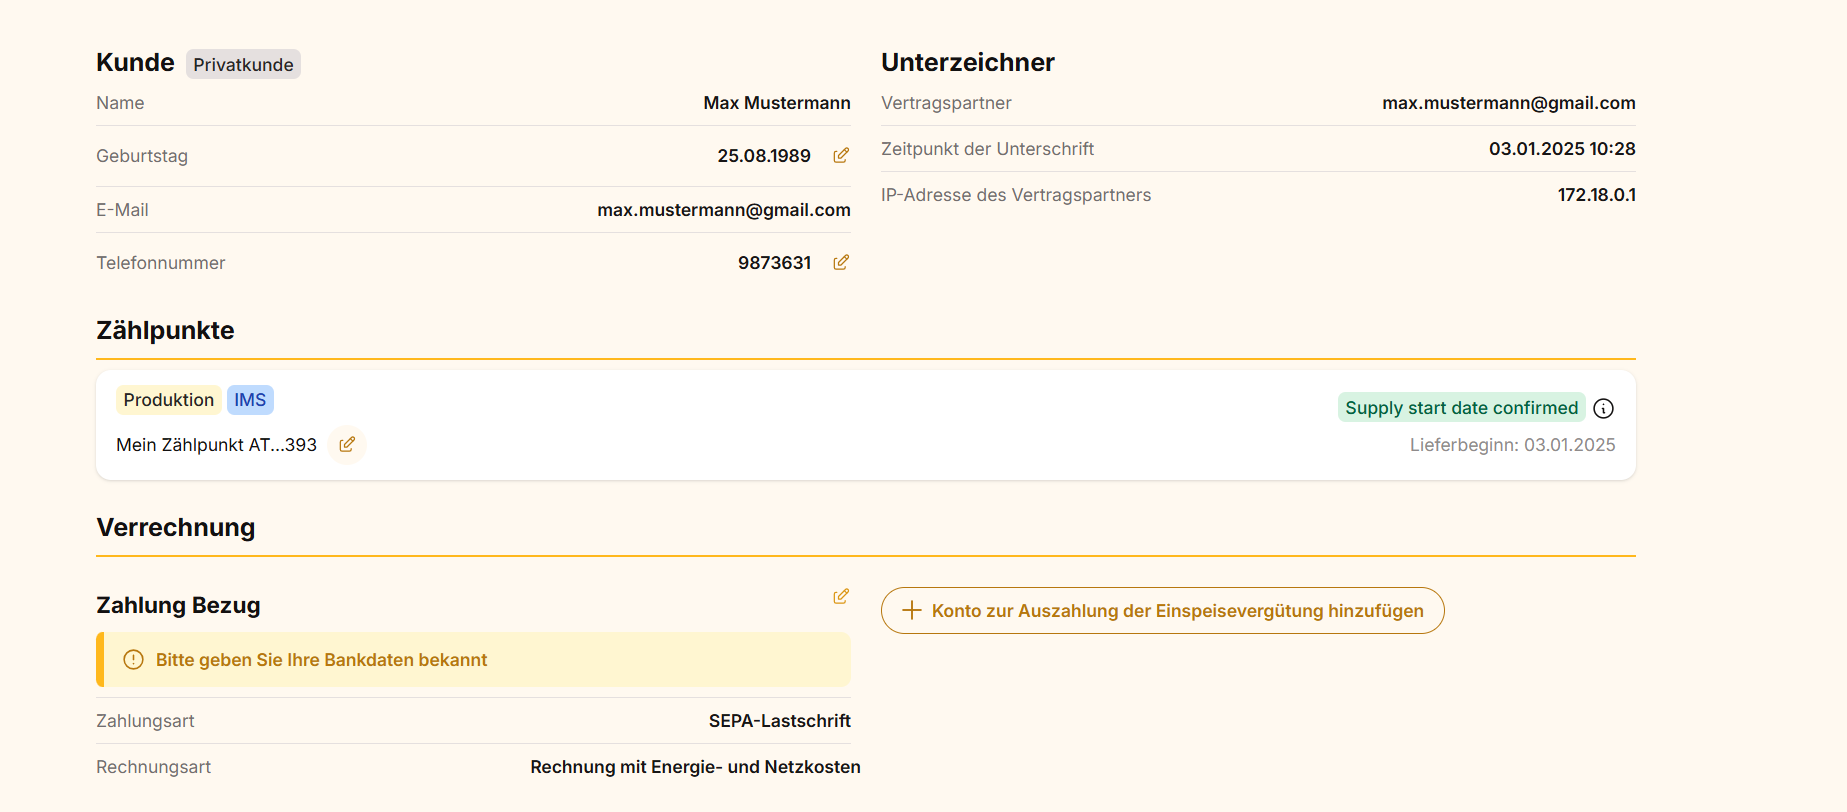Click the IMS tag
The height and width of the screenshot is (812, 1847).
(x=250, y=400)
